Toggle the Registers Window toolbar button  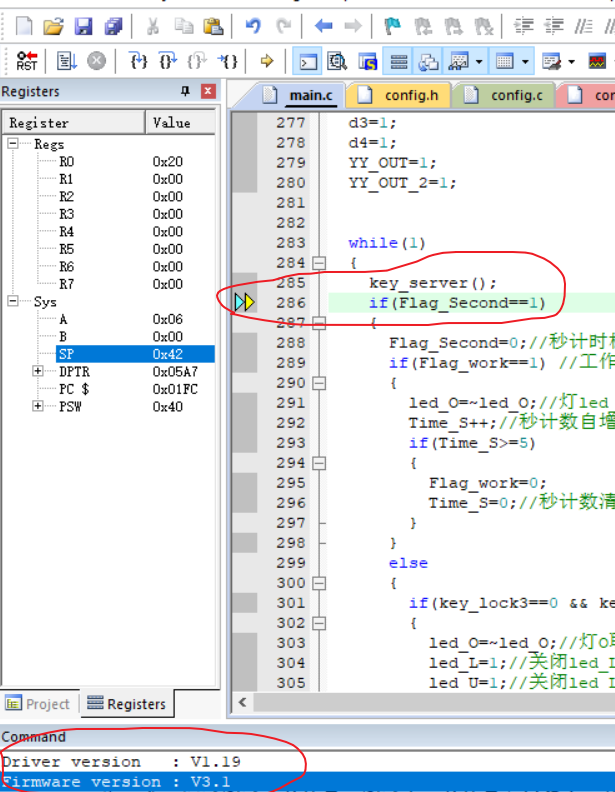pos(399,61)
